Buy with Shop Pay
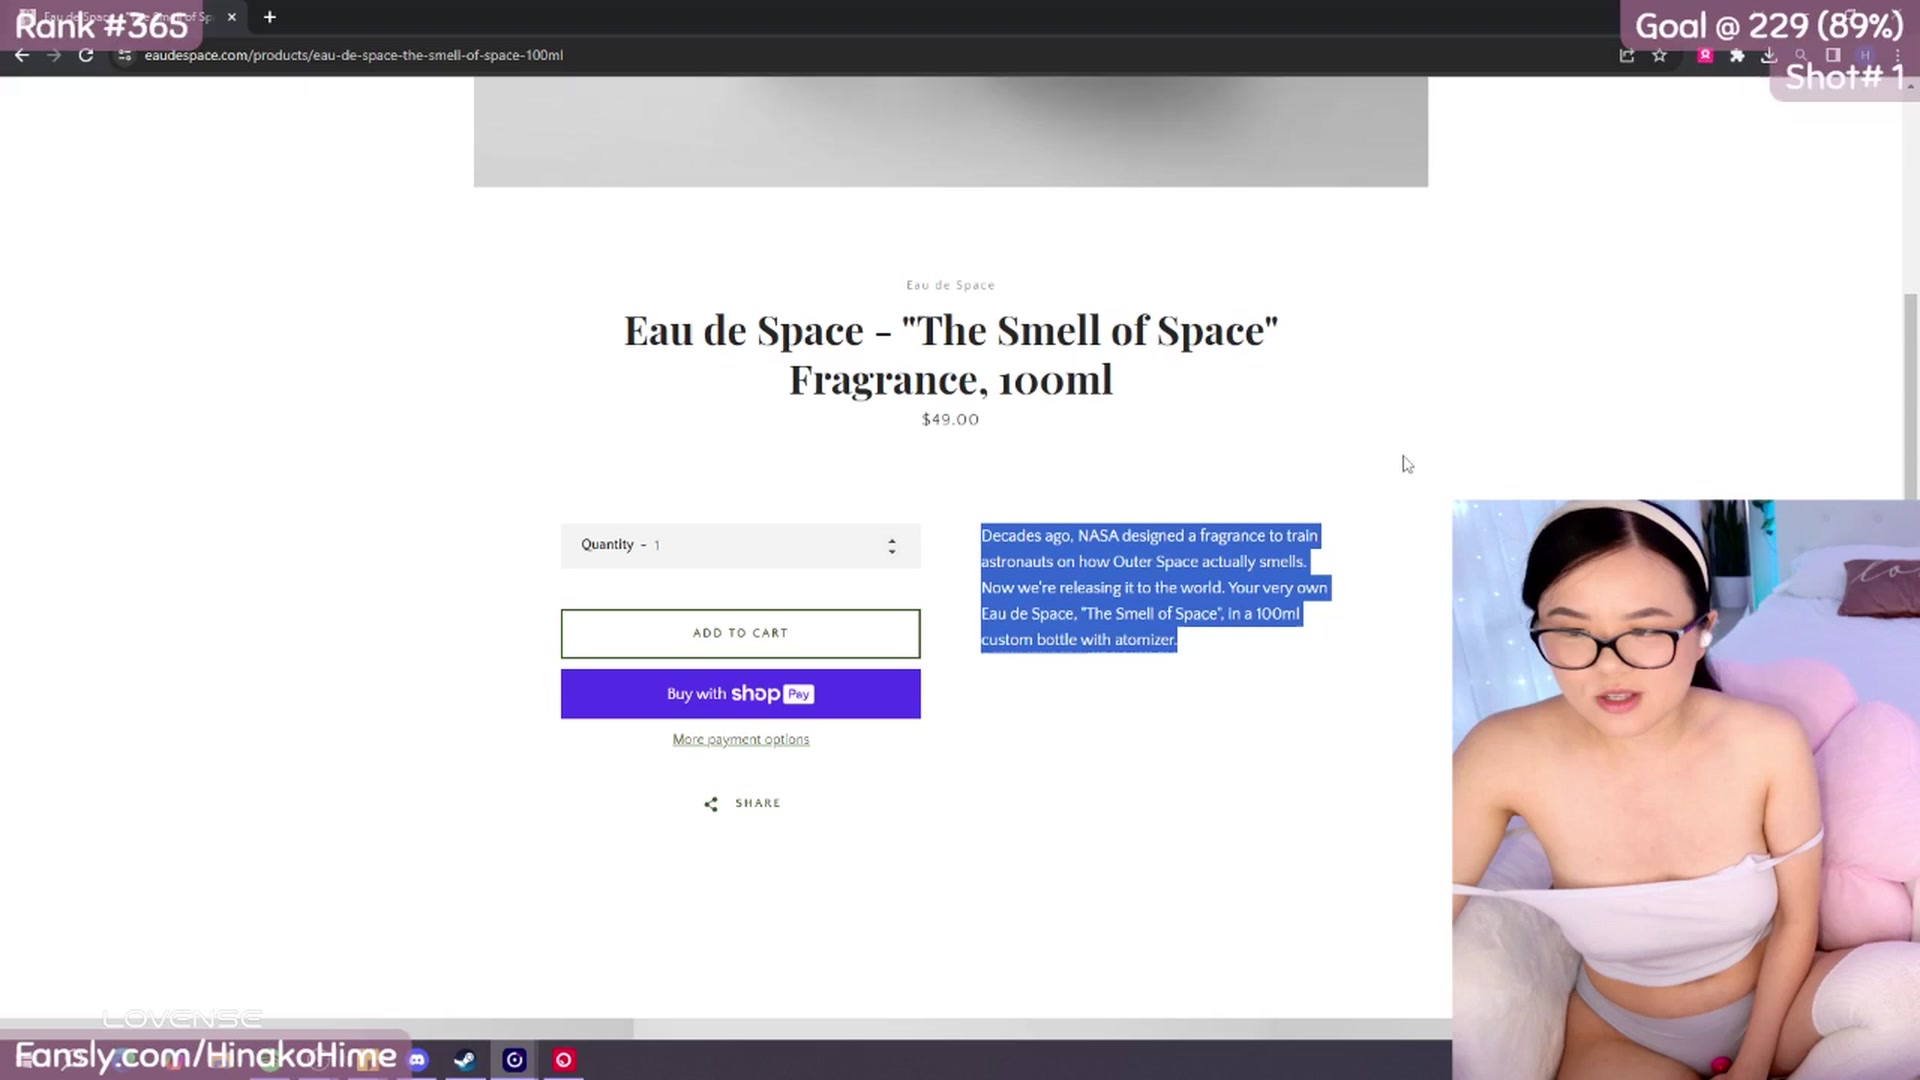Screen dimensions: 1920x1080 740,694
